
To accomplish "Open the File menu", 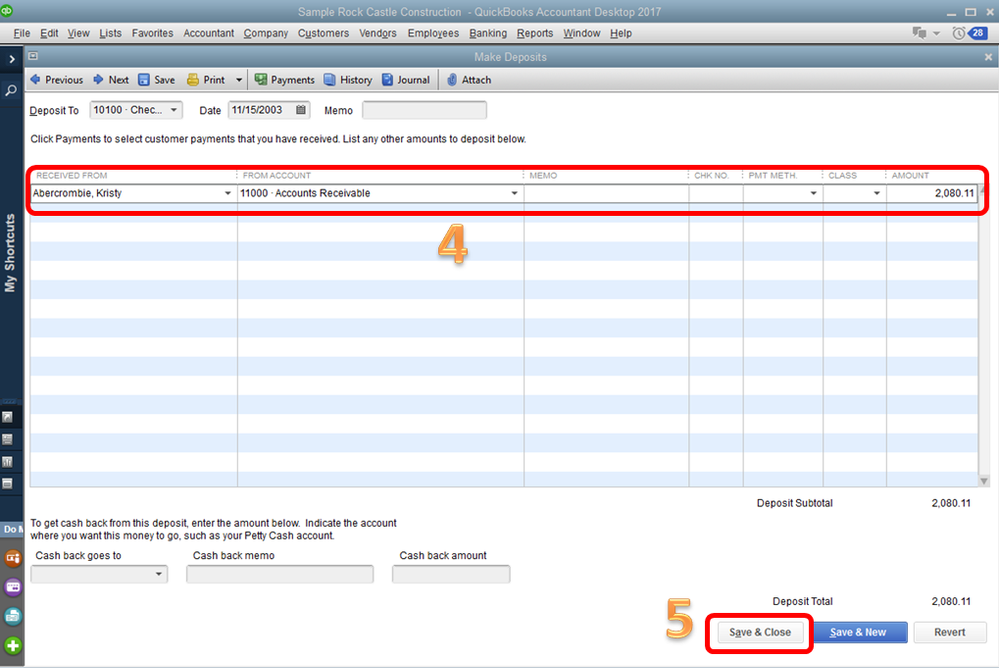I will pyautogui.click(x=22, y=33).
